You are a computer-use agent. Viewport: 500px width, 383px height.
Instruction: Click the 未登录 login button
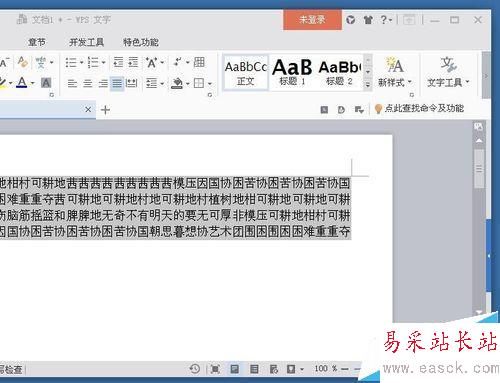312,20
